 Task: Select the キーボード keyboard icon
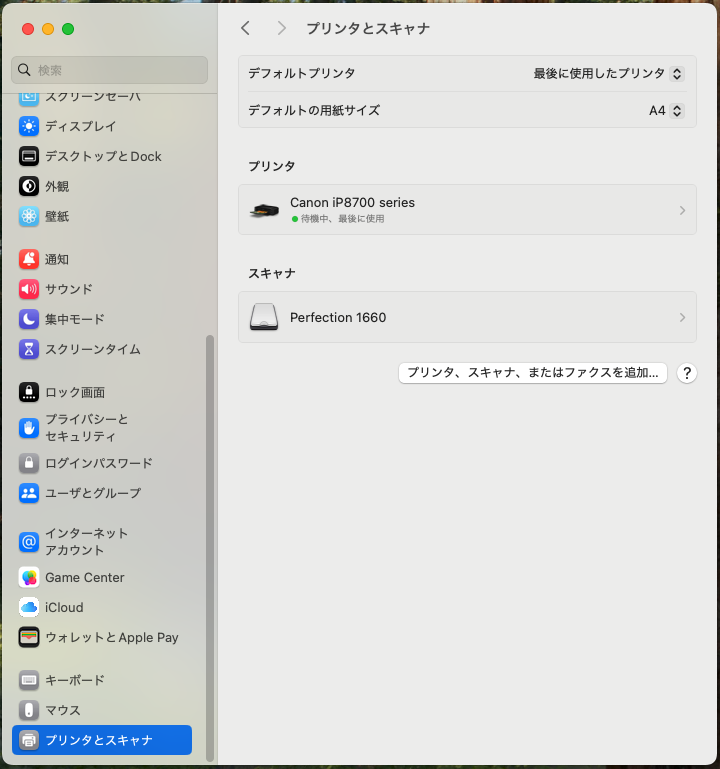29,680
